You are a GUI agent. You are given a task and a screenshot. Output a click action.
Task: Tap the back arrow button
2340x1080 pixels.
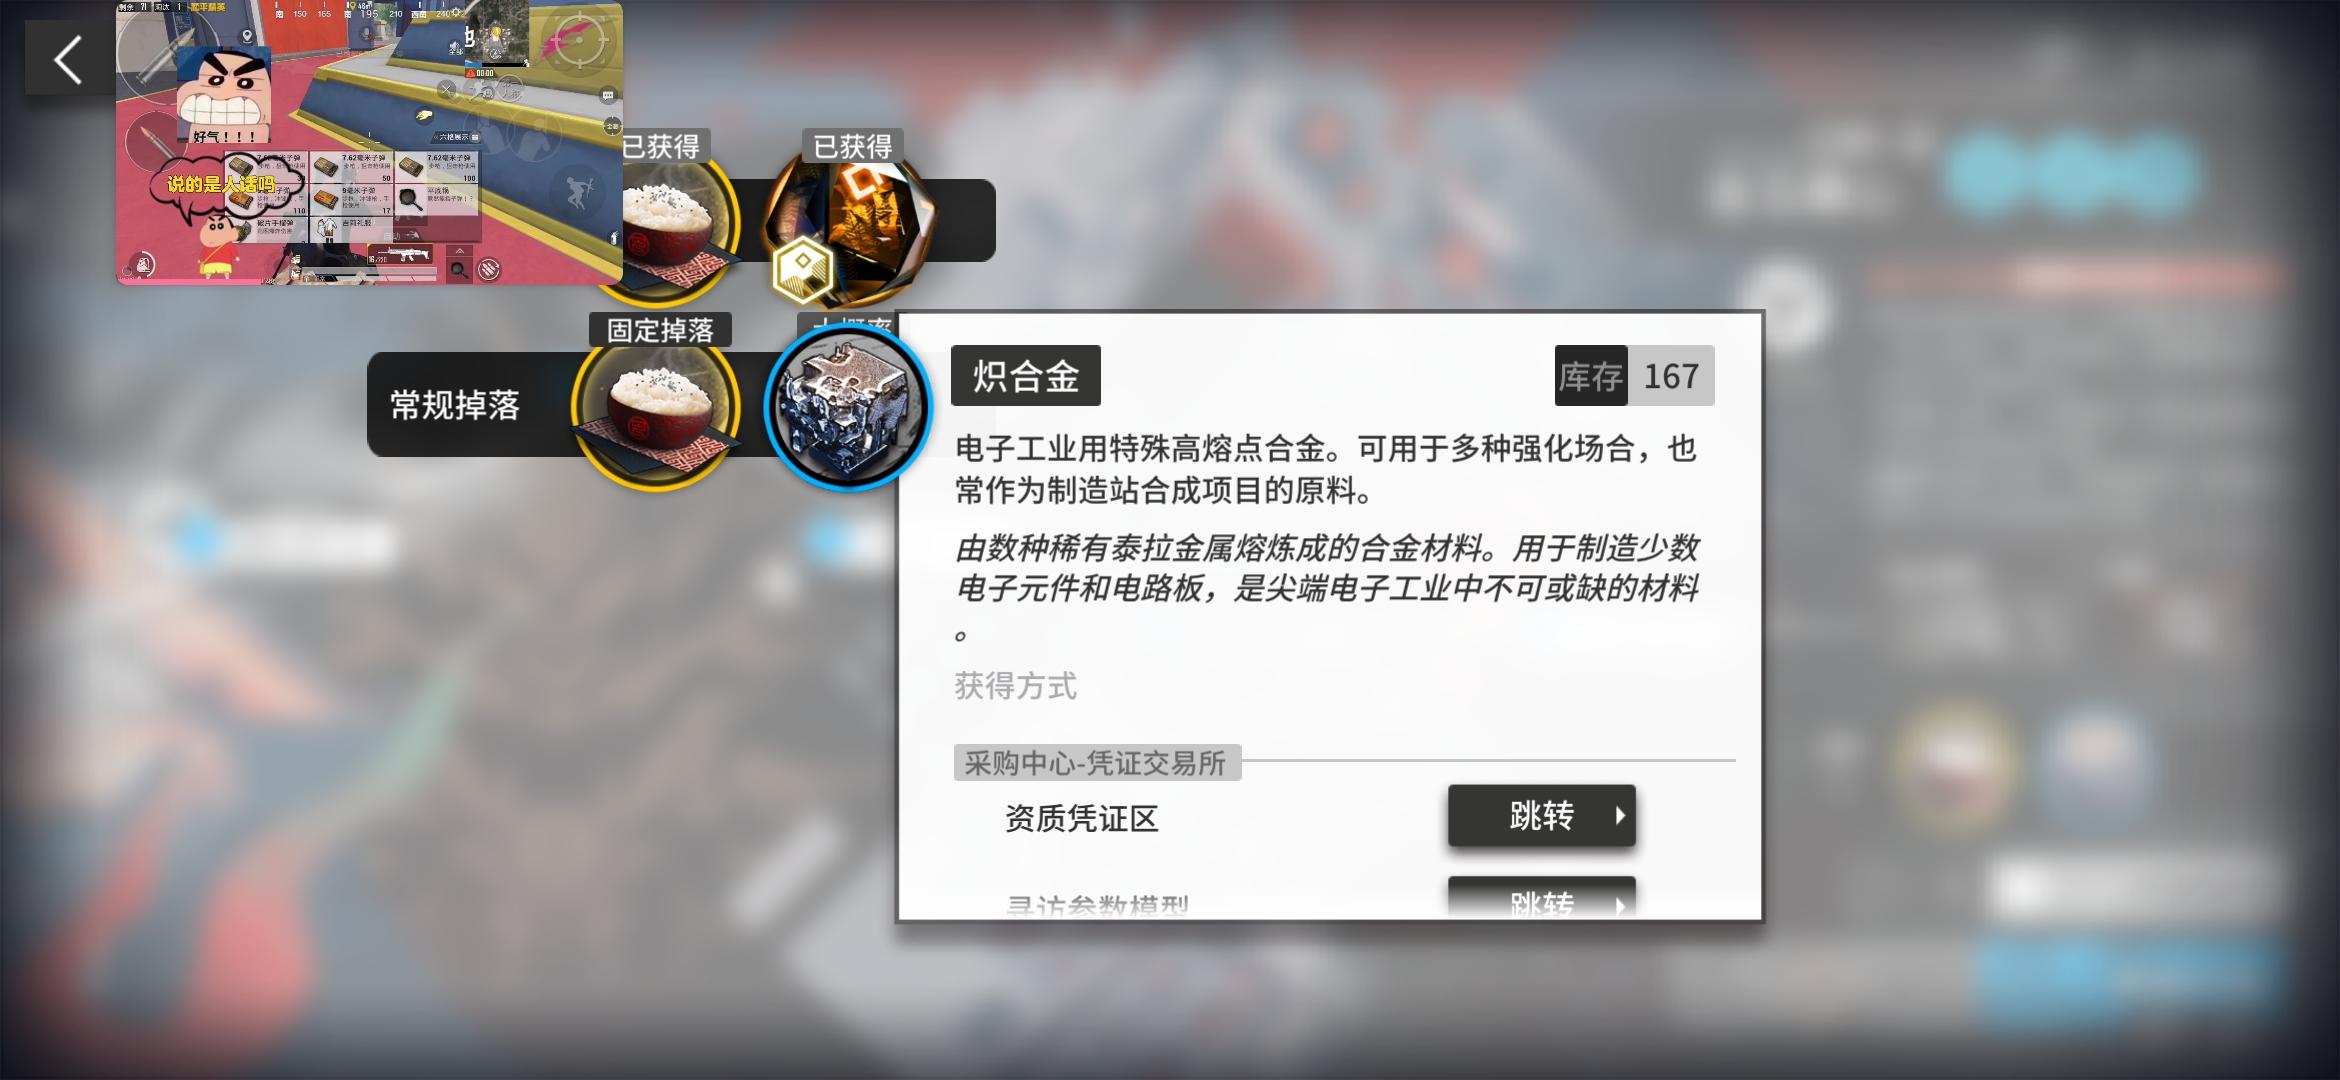point(68,59)
